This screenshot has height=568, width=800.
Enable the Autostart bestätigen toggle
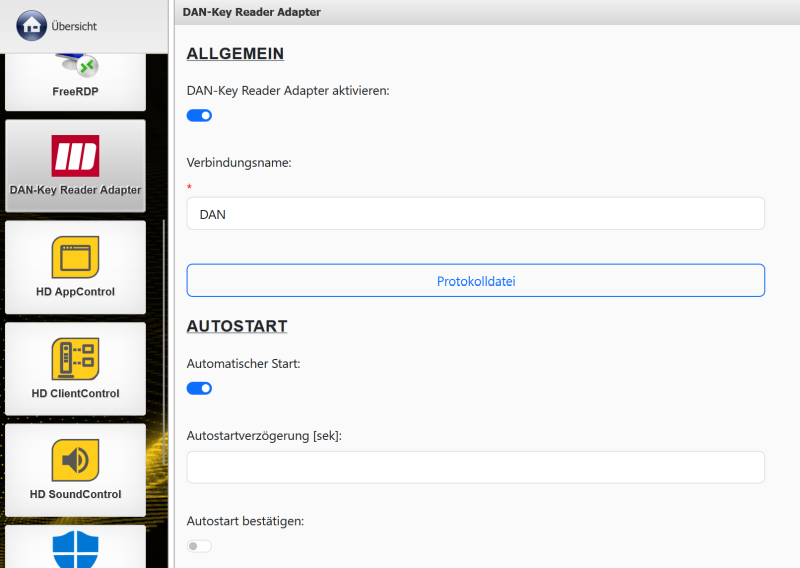pos(199,546)
